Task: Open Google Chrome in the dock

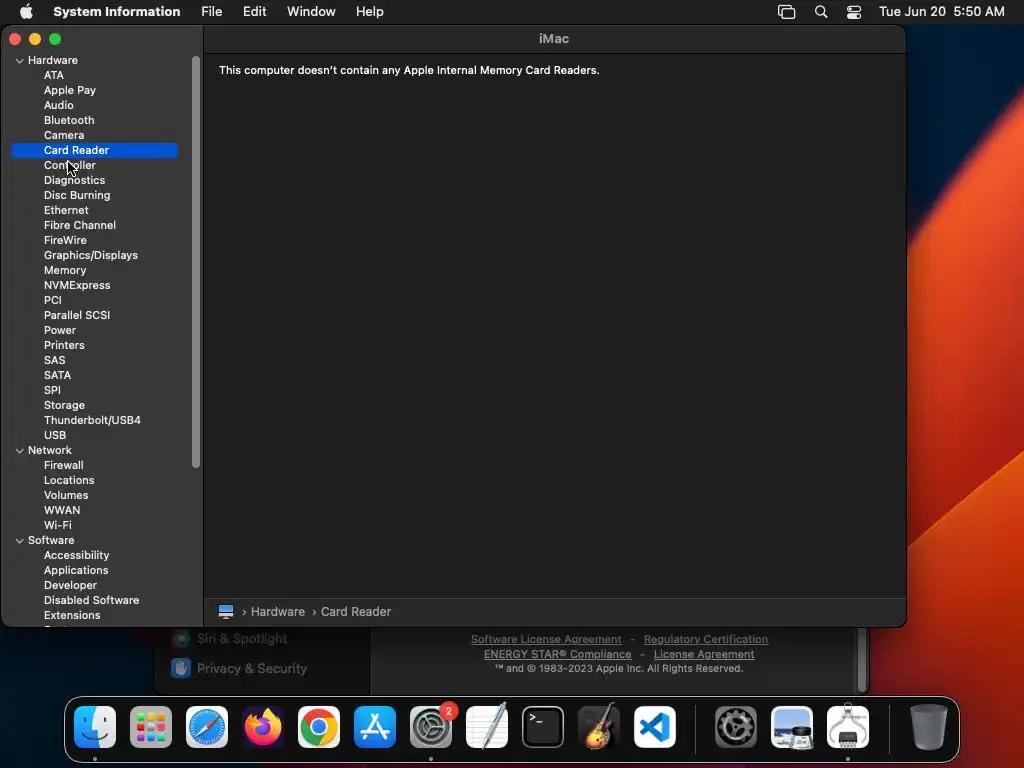Action: [x=319, y=727]
